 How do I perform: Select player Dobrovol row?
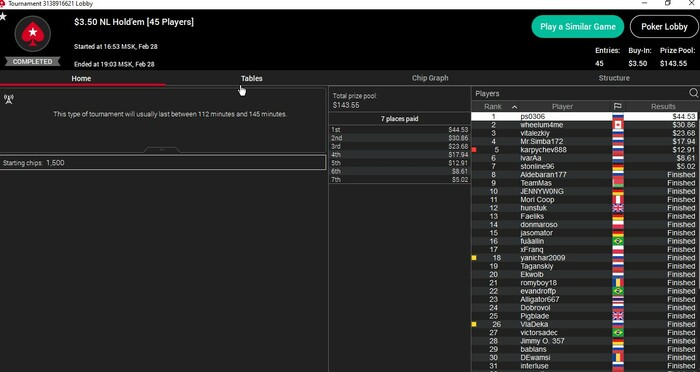[x=584, y=308]
